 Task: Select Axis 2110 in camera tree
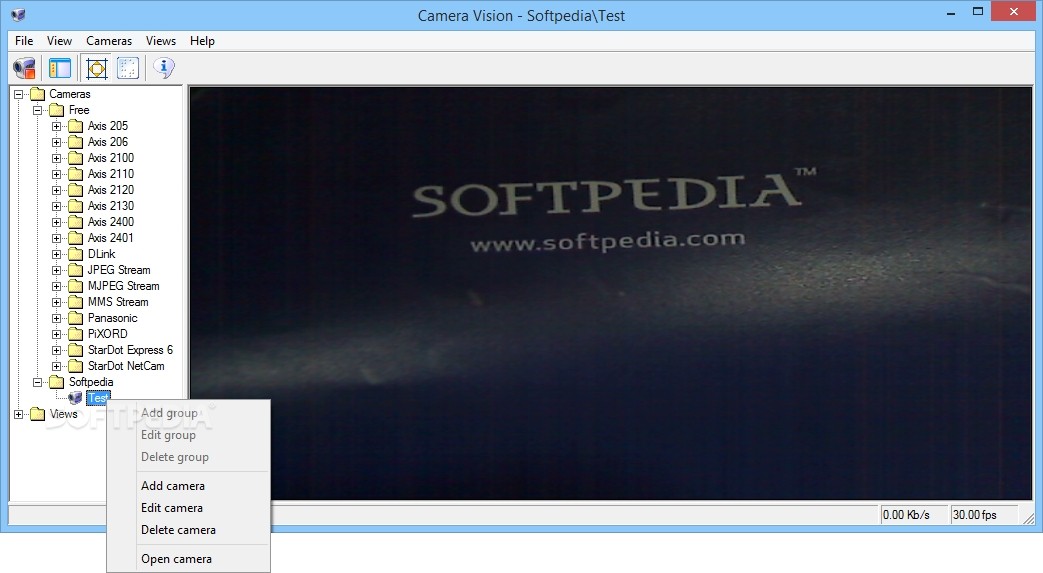pyautogui.click(x=110, y=174)
